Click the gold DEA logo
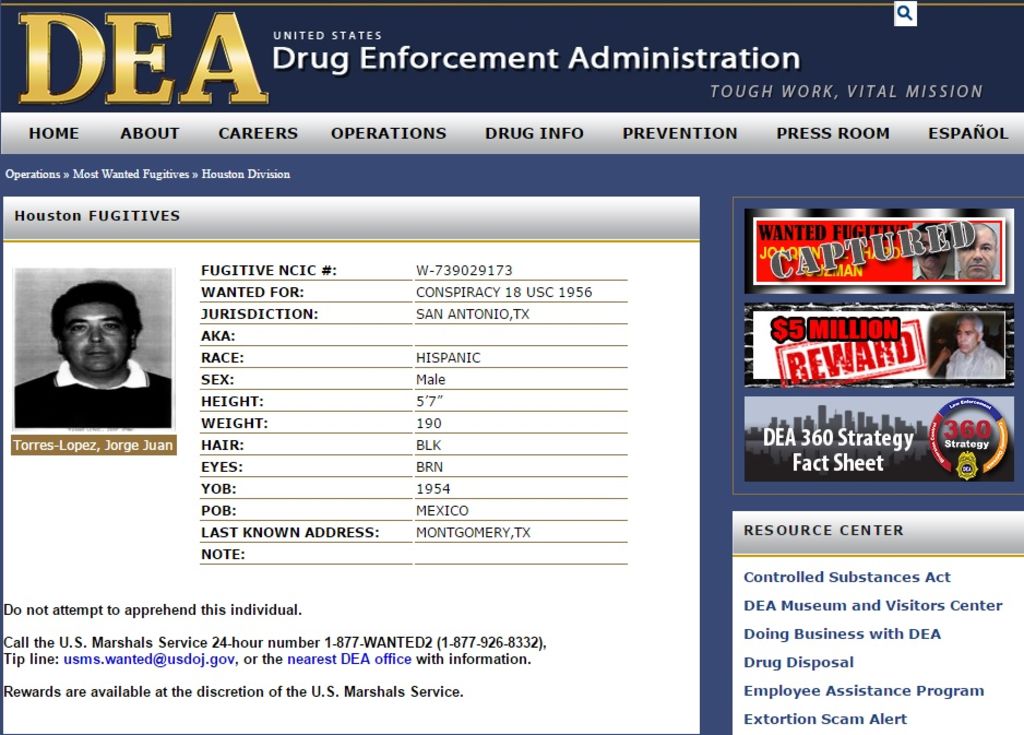 coord(142,58)
